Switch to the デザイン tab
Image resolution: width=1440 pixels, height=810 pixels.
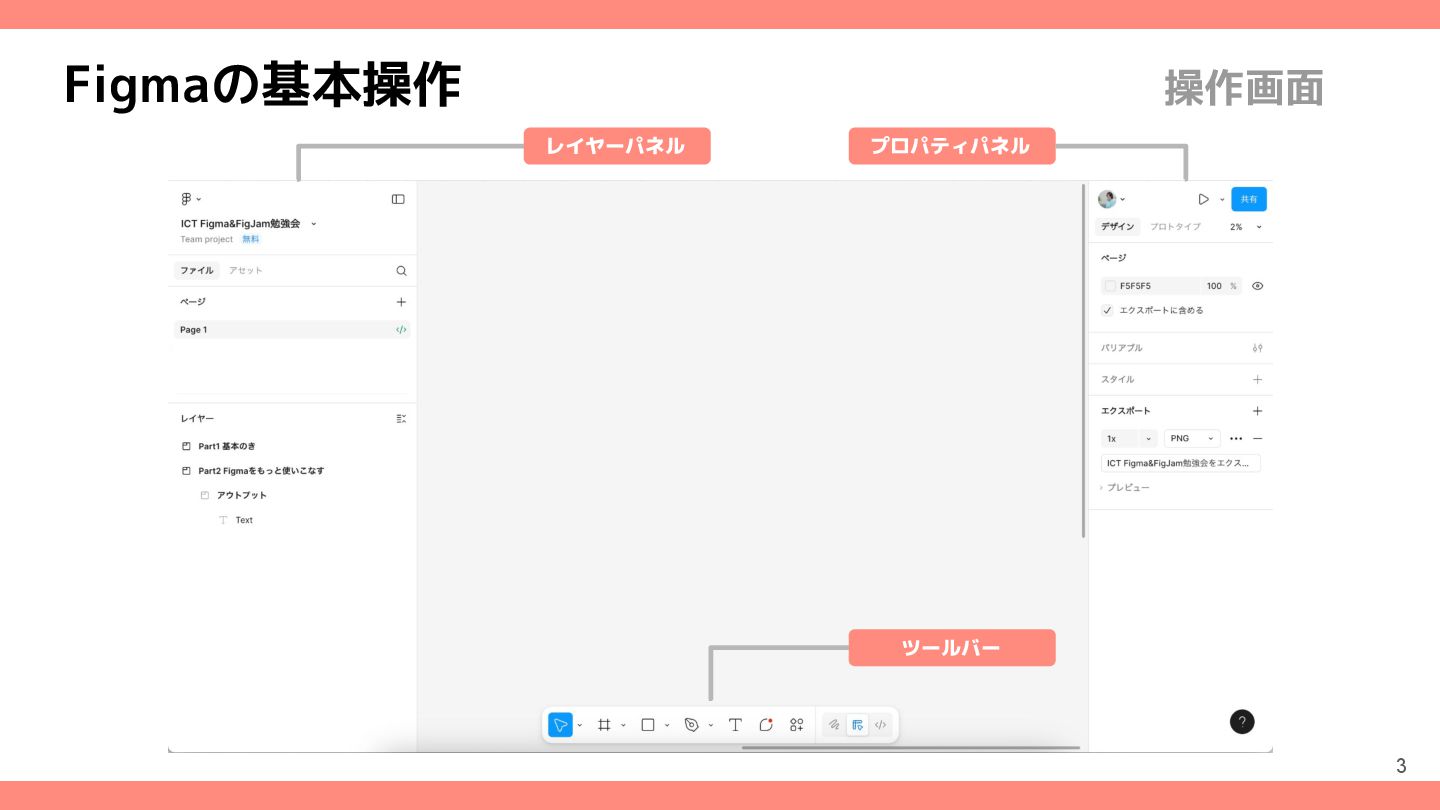1118,227
